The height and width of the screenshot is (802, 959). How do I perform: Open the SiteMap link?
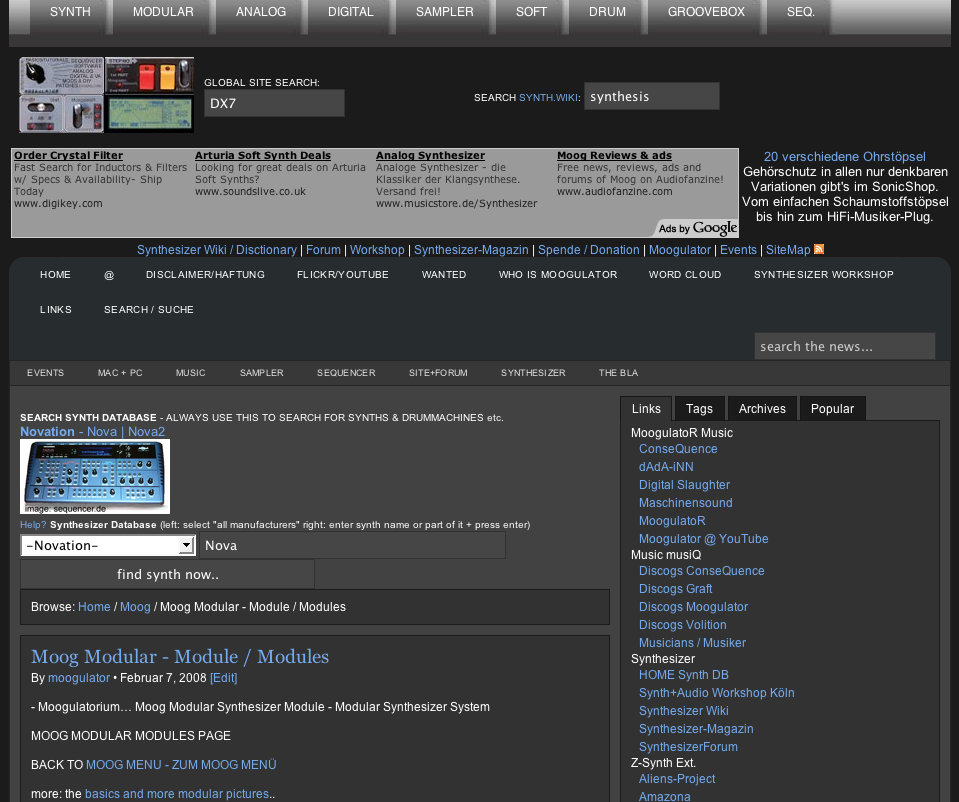pos(788,250)
